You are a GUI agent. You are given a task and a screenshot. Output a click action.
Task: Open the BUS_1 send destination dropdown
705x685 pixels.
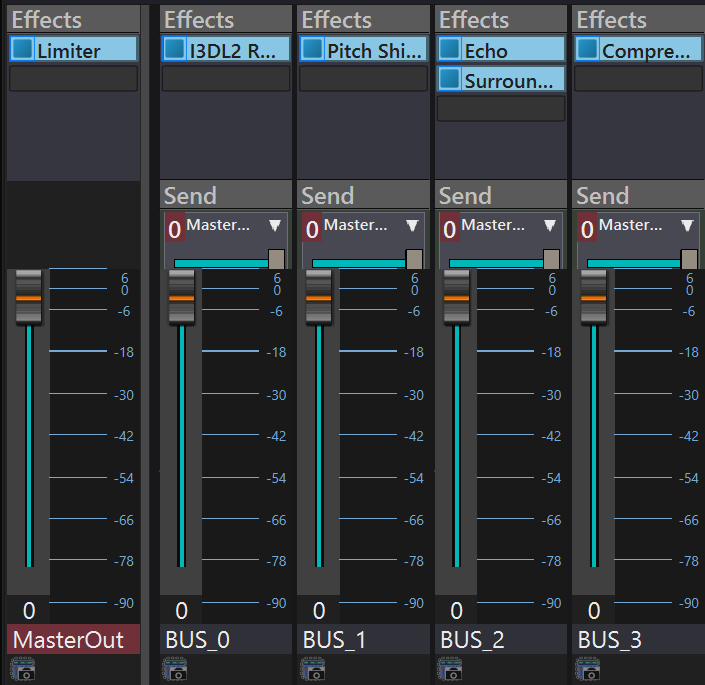point(412,225)
